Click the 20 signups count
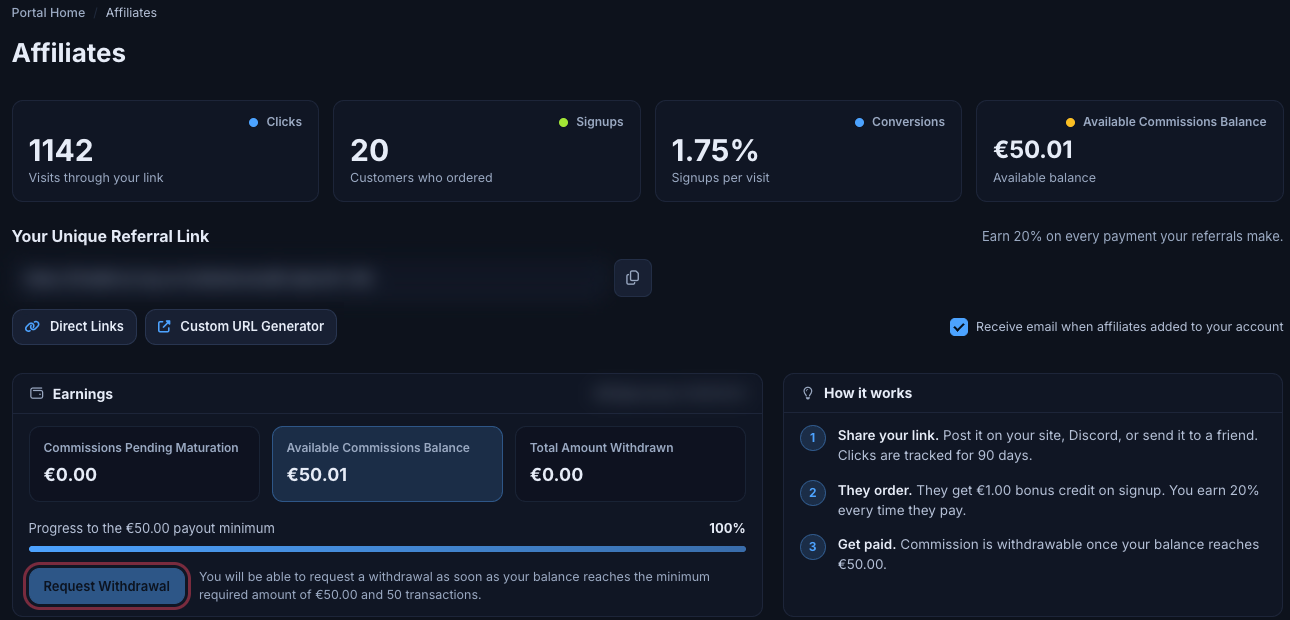The width and height of the screenshot is (1290, 620). coord(369,151)
